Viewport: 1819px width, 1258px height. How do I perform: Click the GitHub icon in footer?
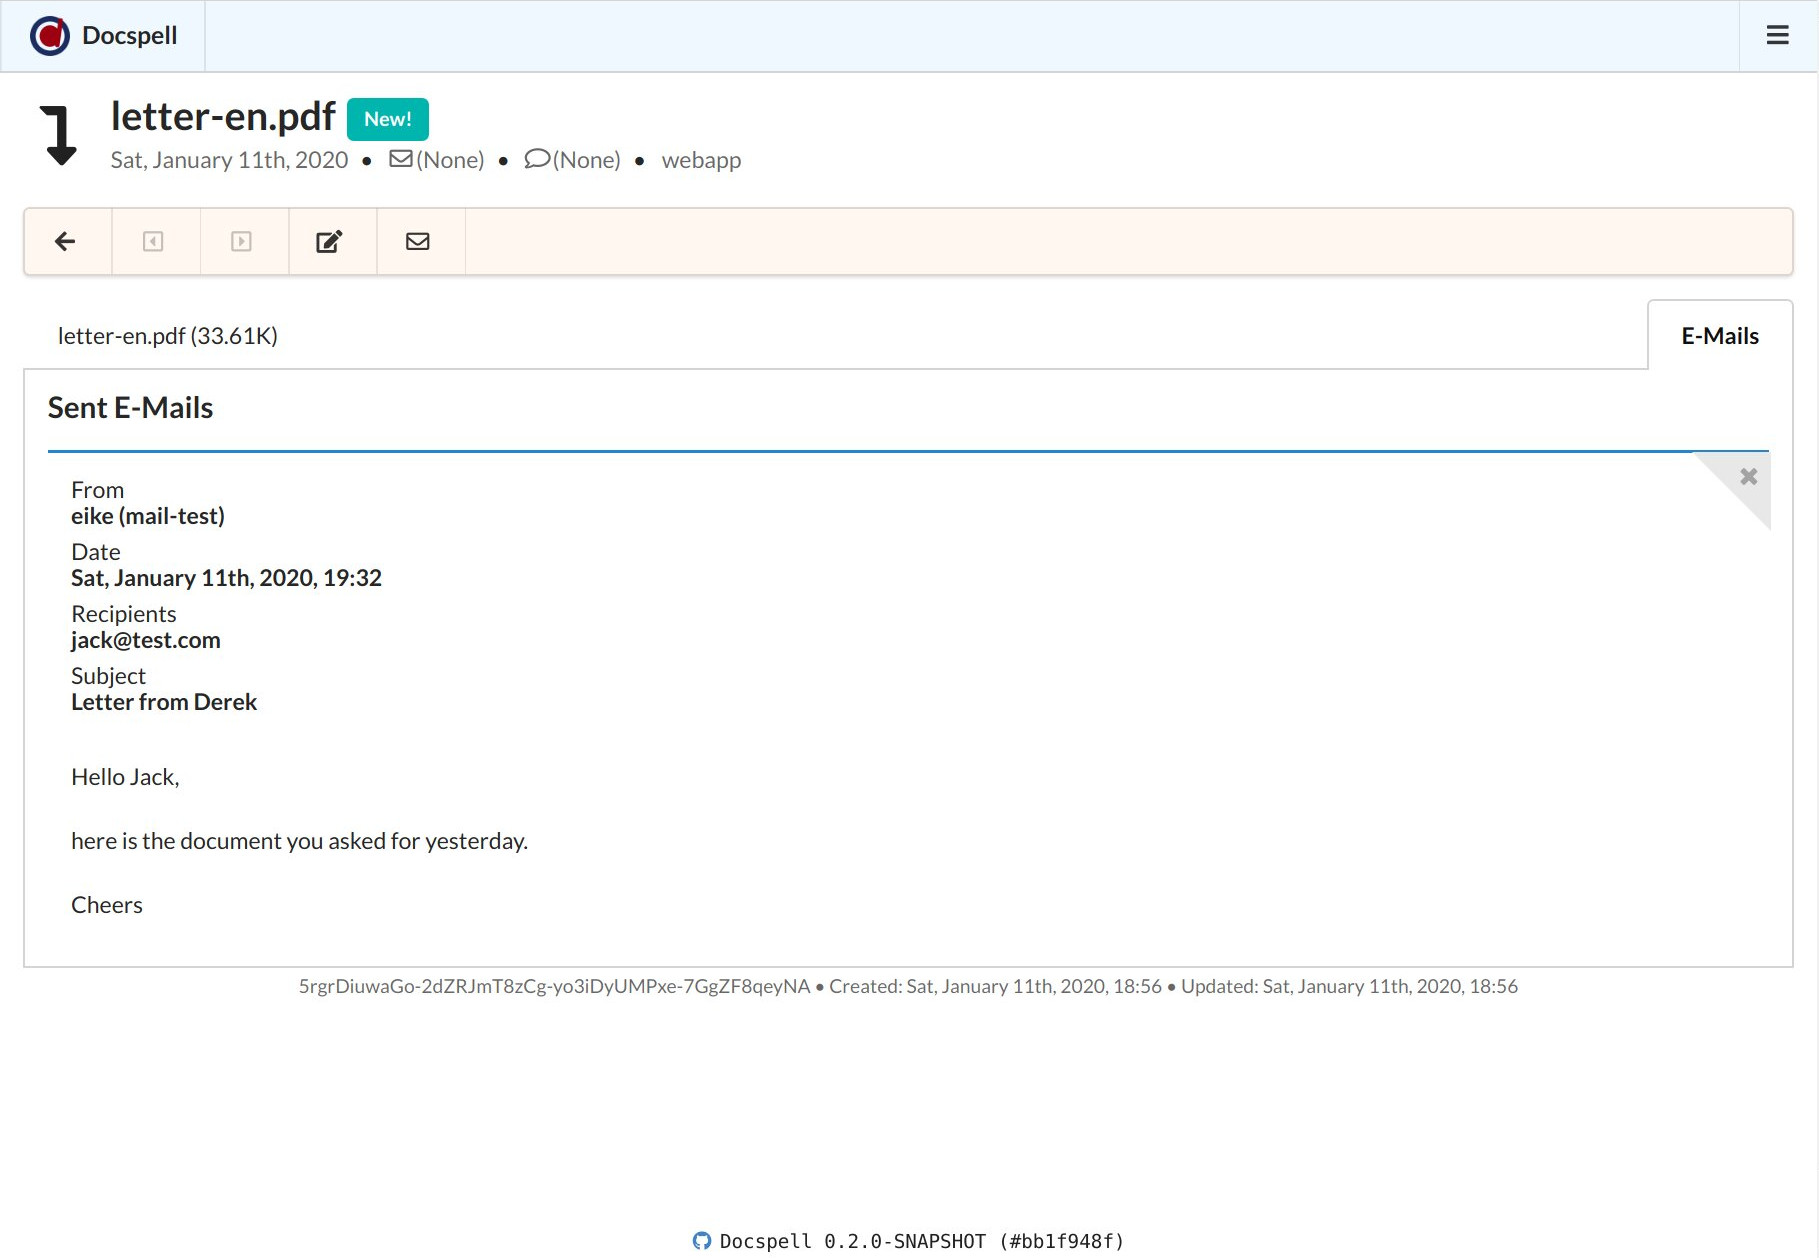pyautogui.click(x=702, y=1241)
